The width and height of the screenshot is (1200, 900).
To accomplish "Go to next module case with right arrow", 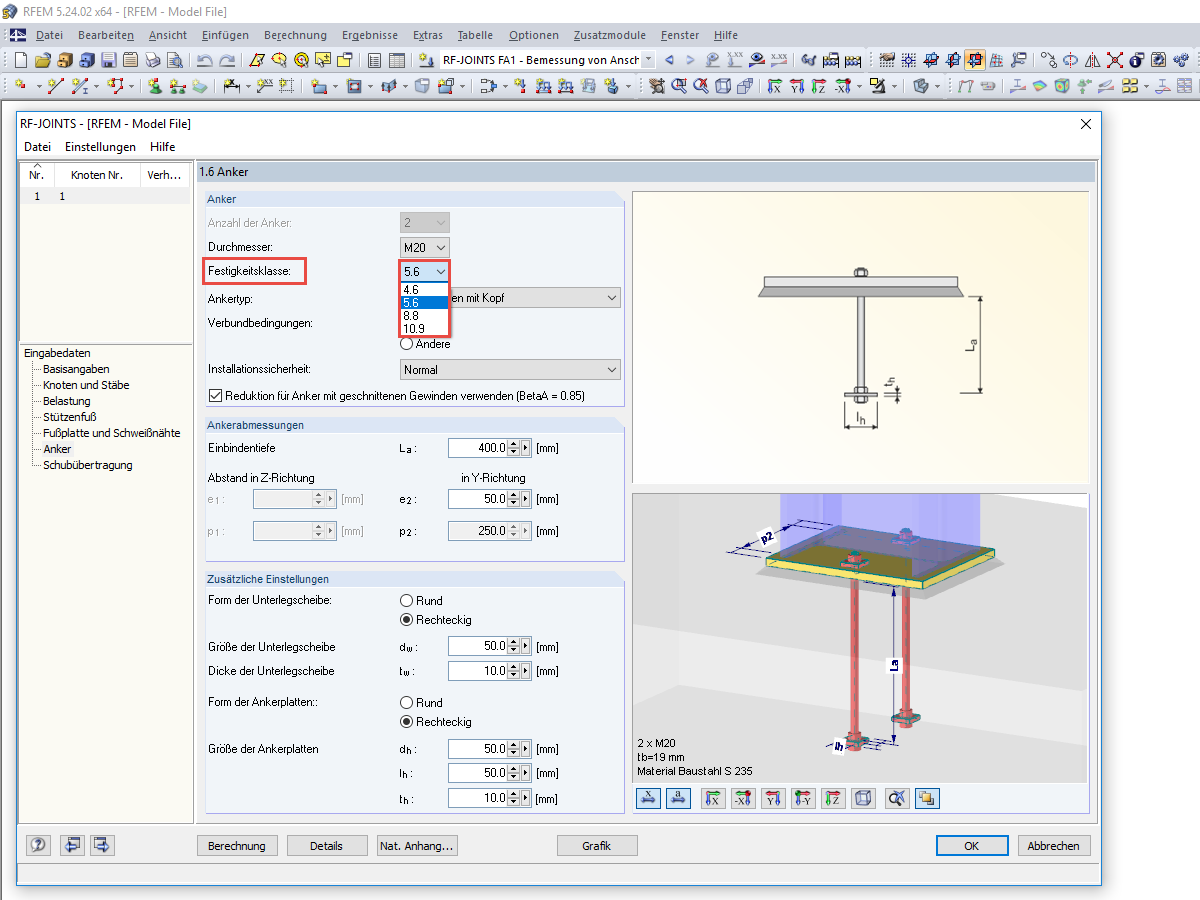I will coord(690,60).
